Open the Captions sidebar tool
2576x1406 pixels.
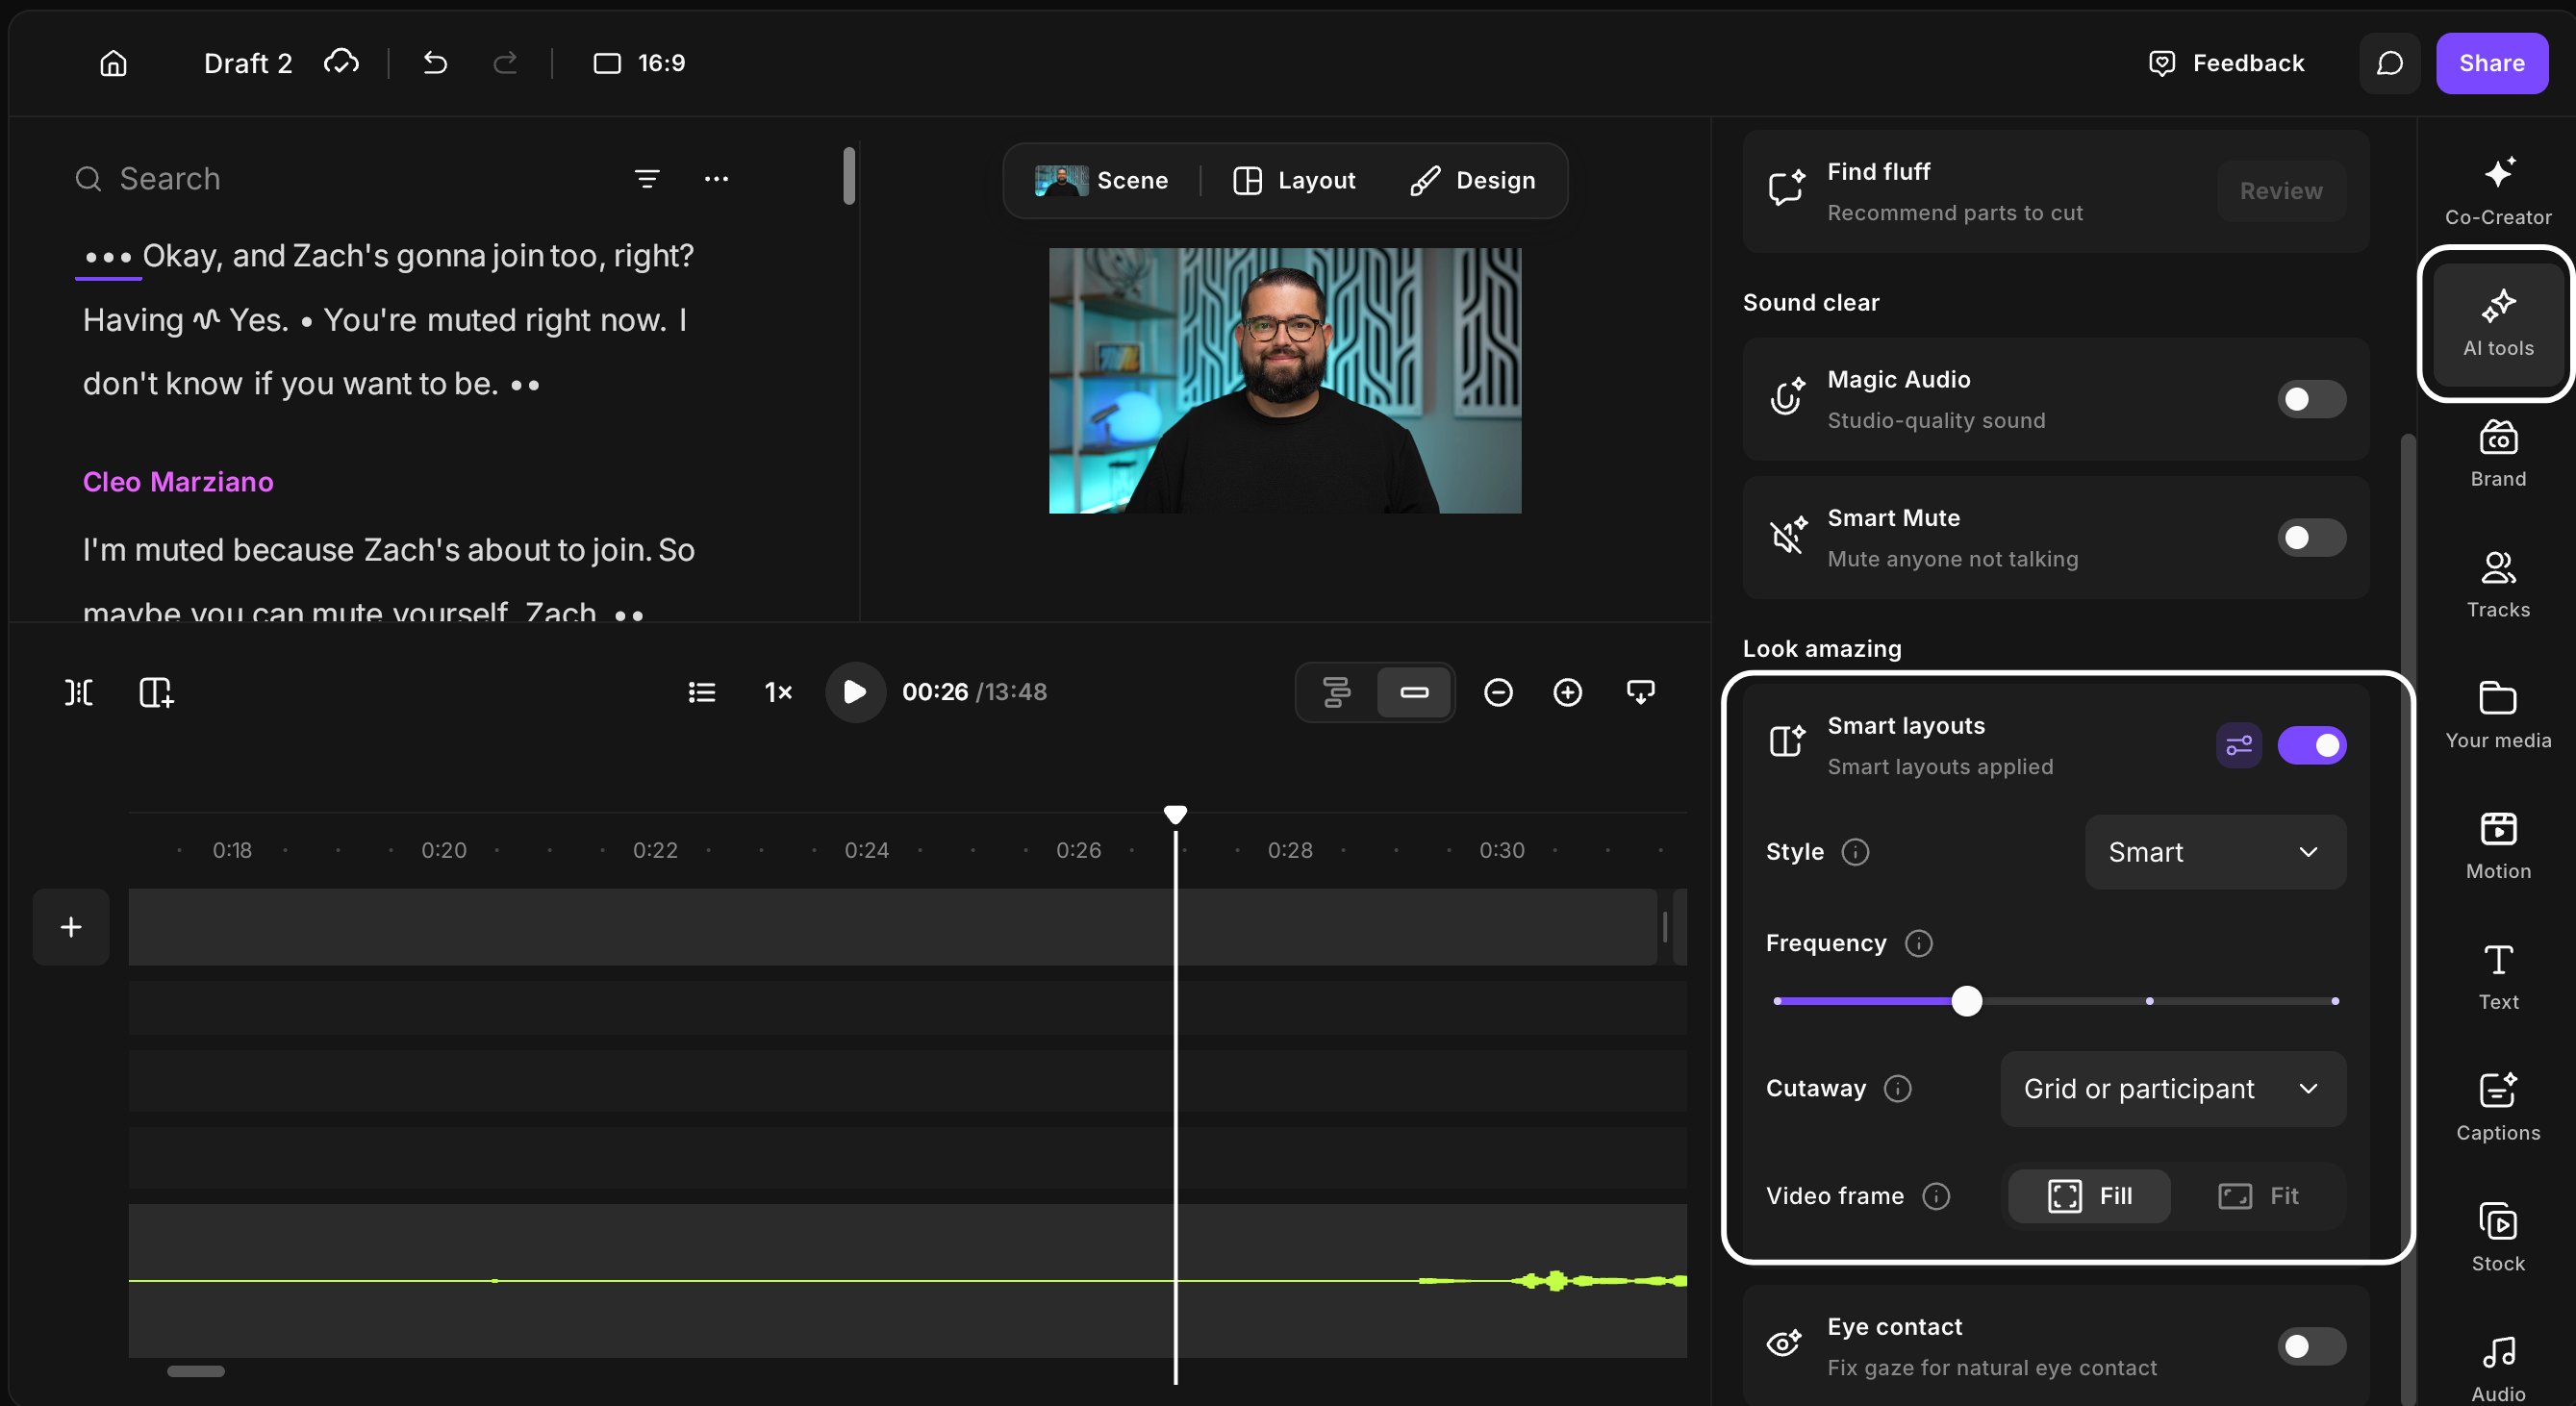point(2497,1107)
